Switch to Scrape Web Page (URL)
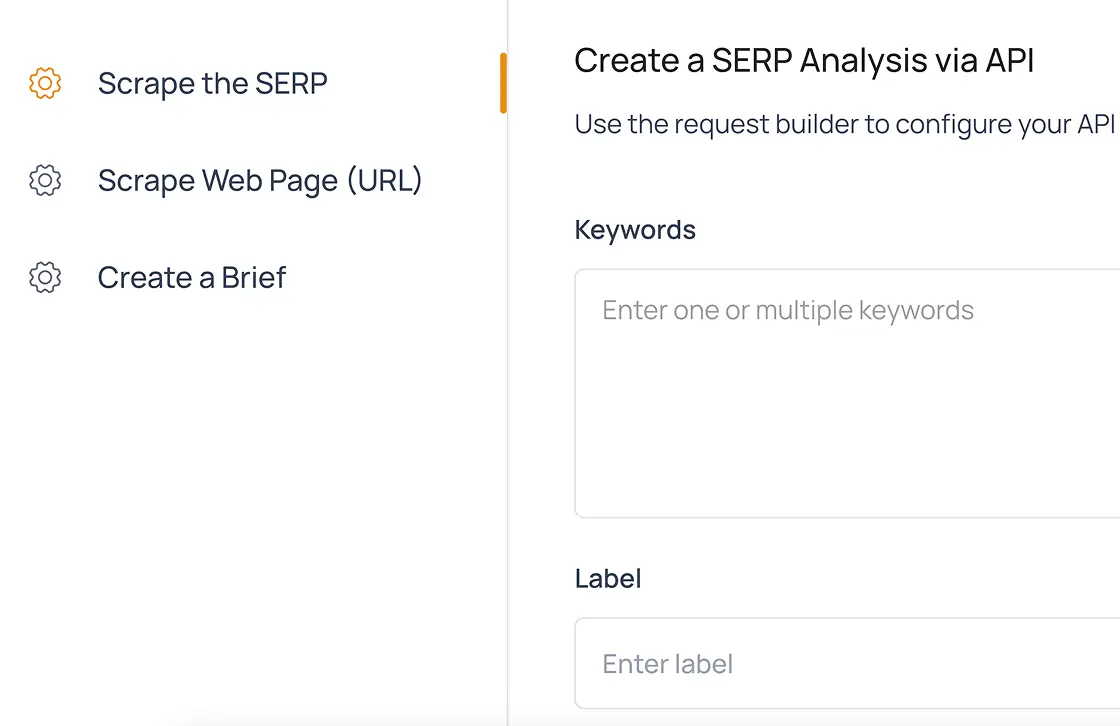The image size is (1120, 726). [260, 180]
